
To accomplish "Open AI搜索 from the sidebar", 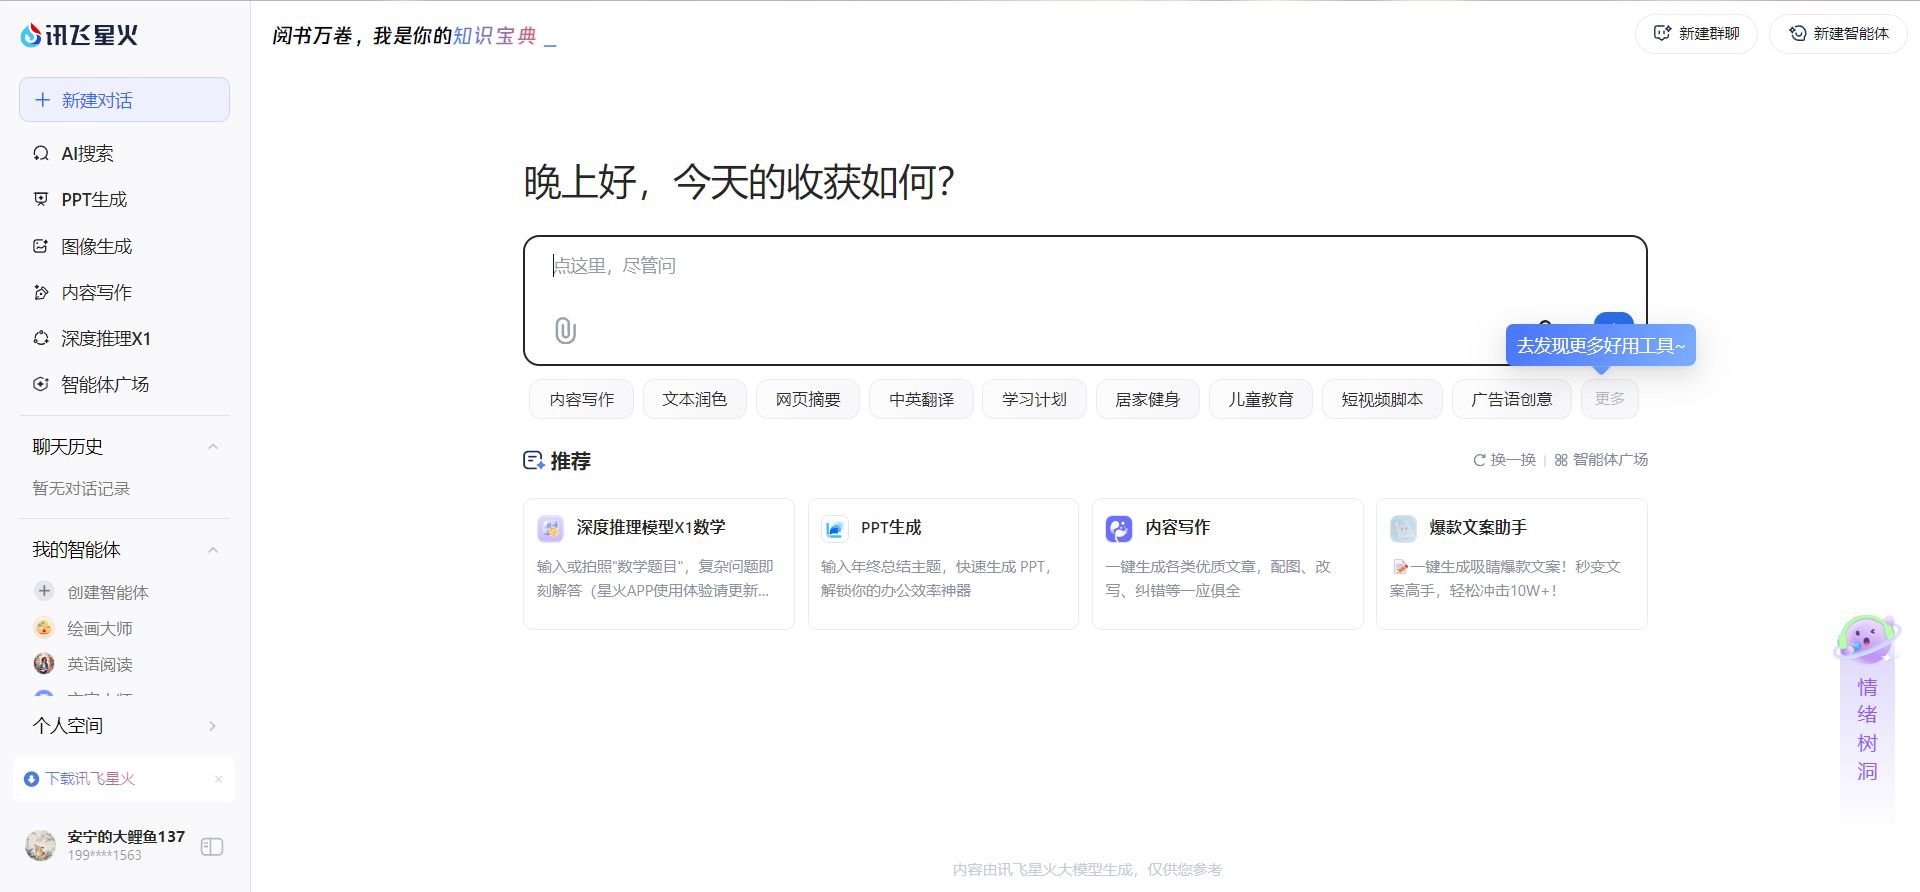I will (x=87, y=154).
